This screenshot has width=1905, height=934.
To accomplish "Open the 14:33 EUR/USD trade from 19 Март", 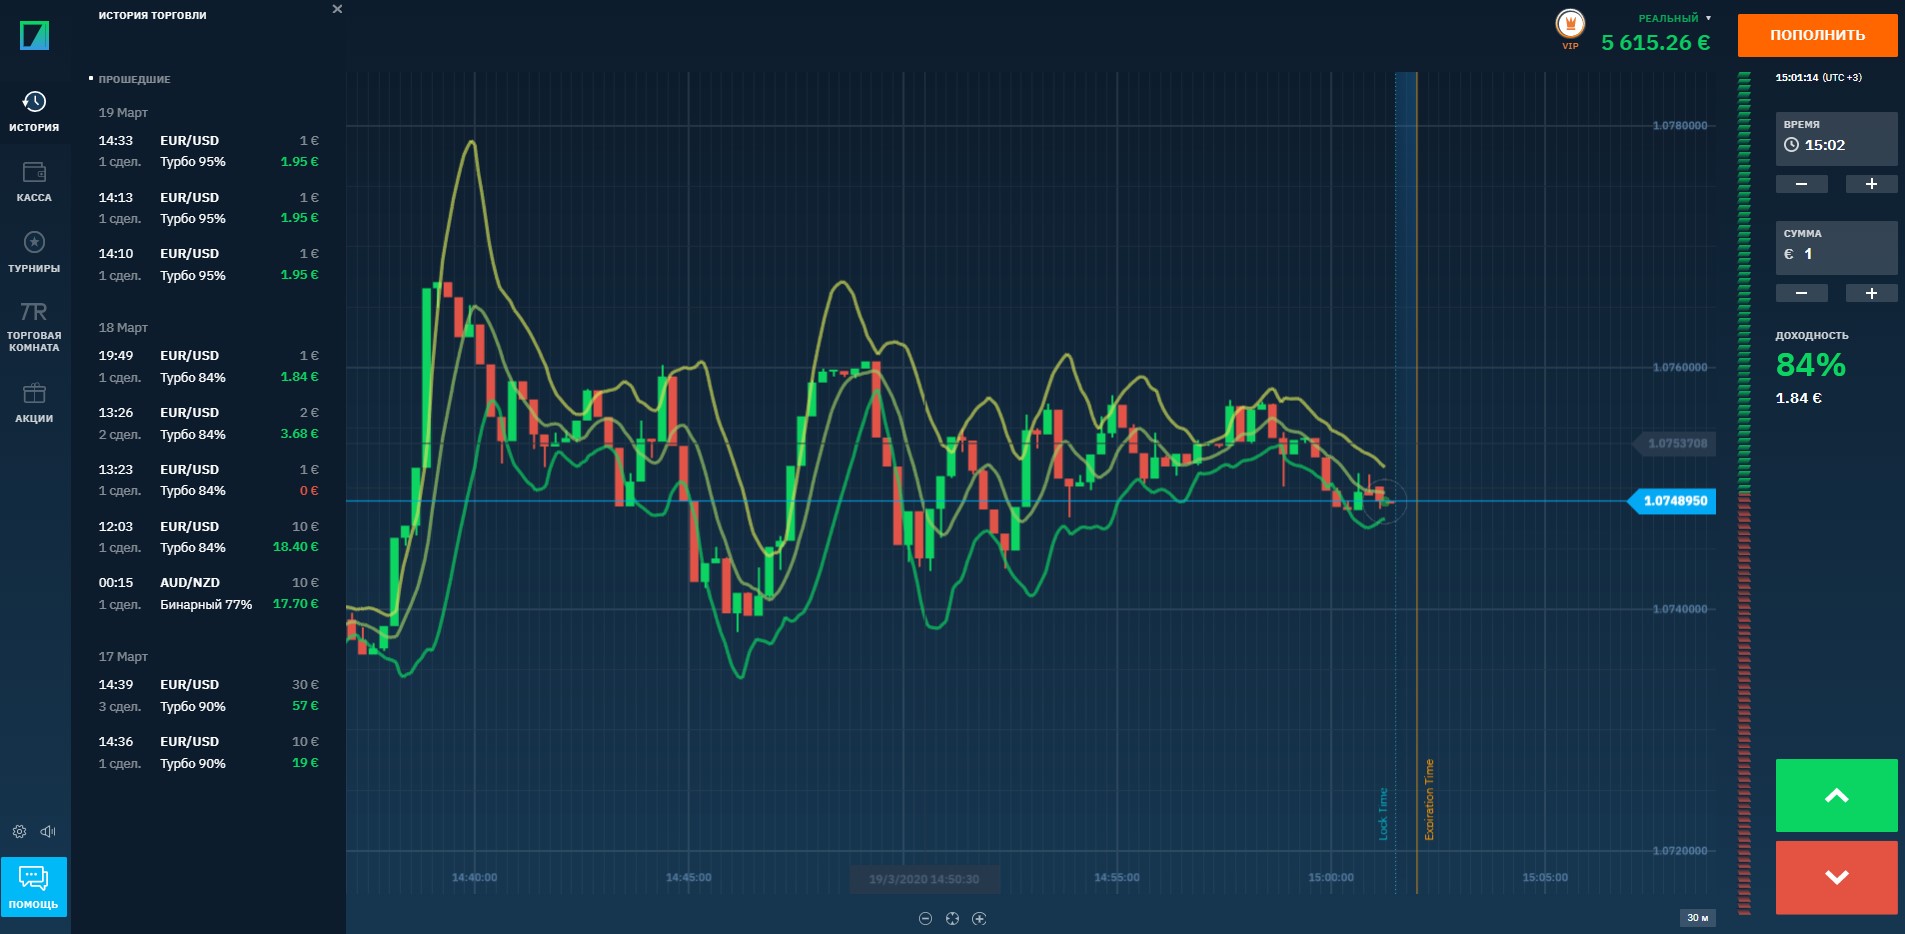I will pos(208,151).
